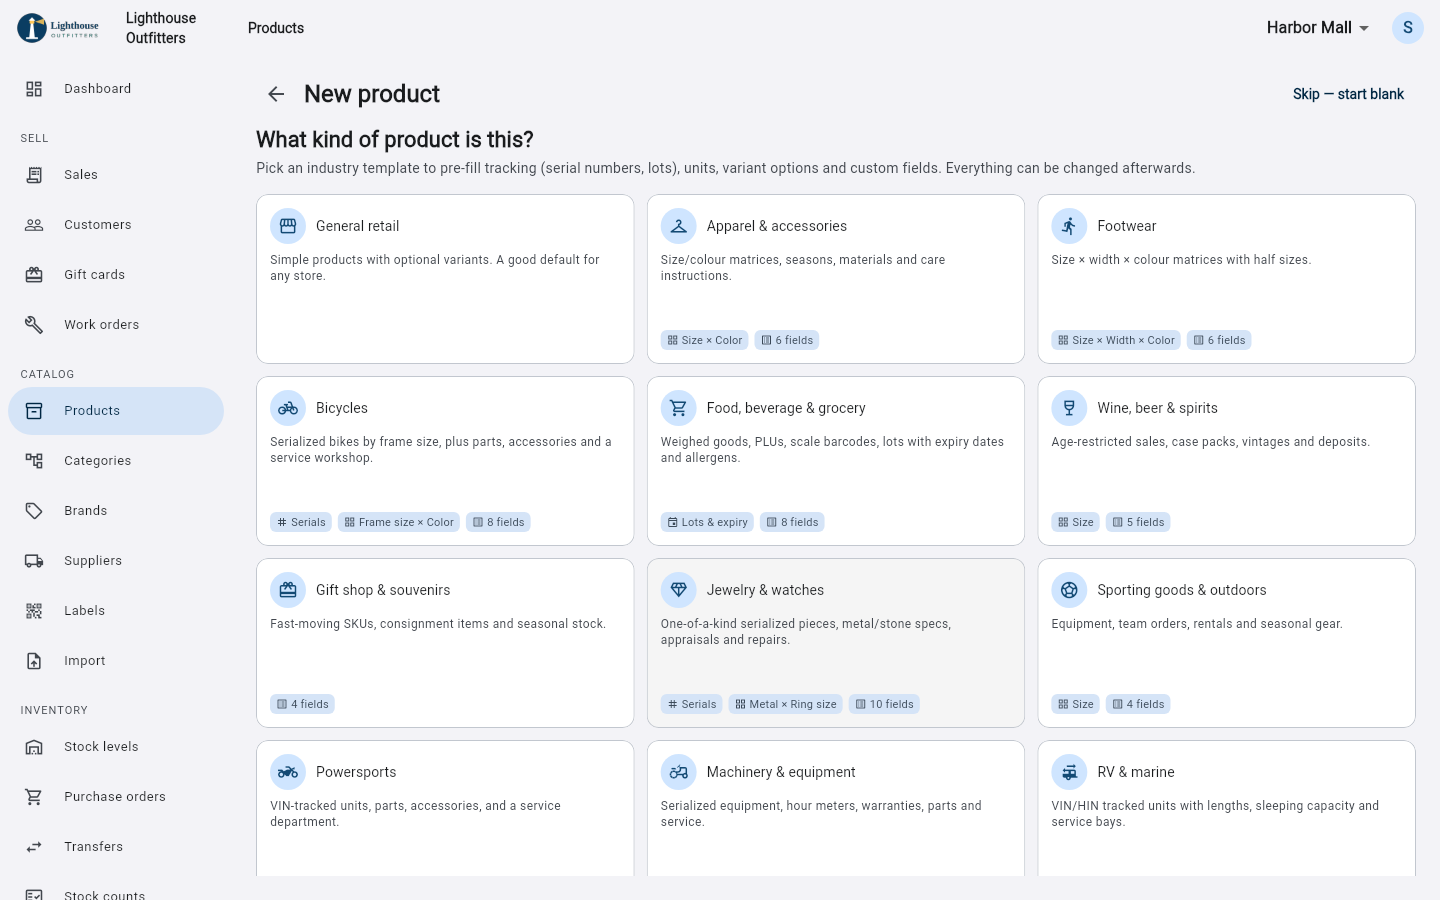Click the Customers people icon

(34, 225)
